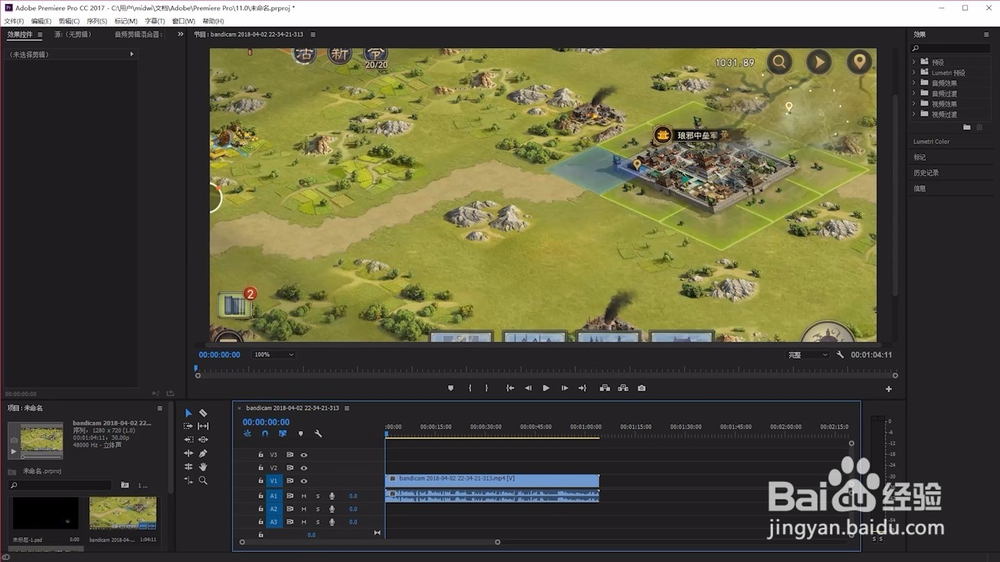Image resolution: width=1000 pixels, height=562 pixels.
Task: Expand the Lumetri 预设 folder
Action: coord(914,72)
